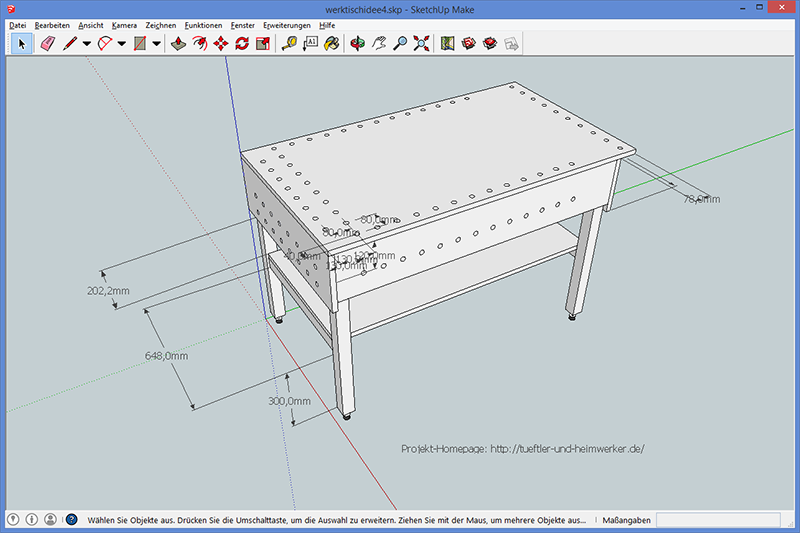Choose the Paint Bucket tool
The height and width of the screenshot is (533, 800).
pyautogui.click(x=332, y=44)
